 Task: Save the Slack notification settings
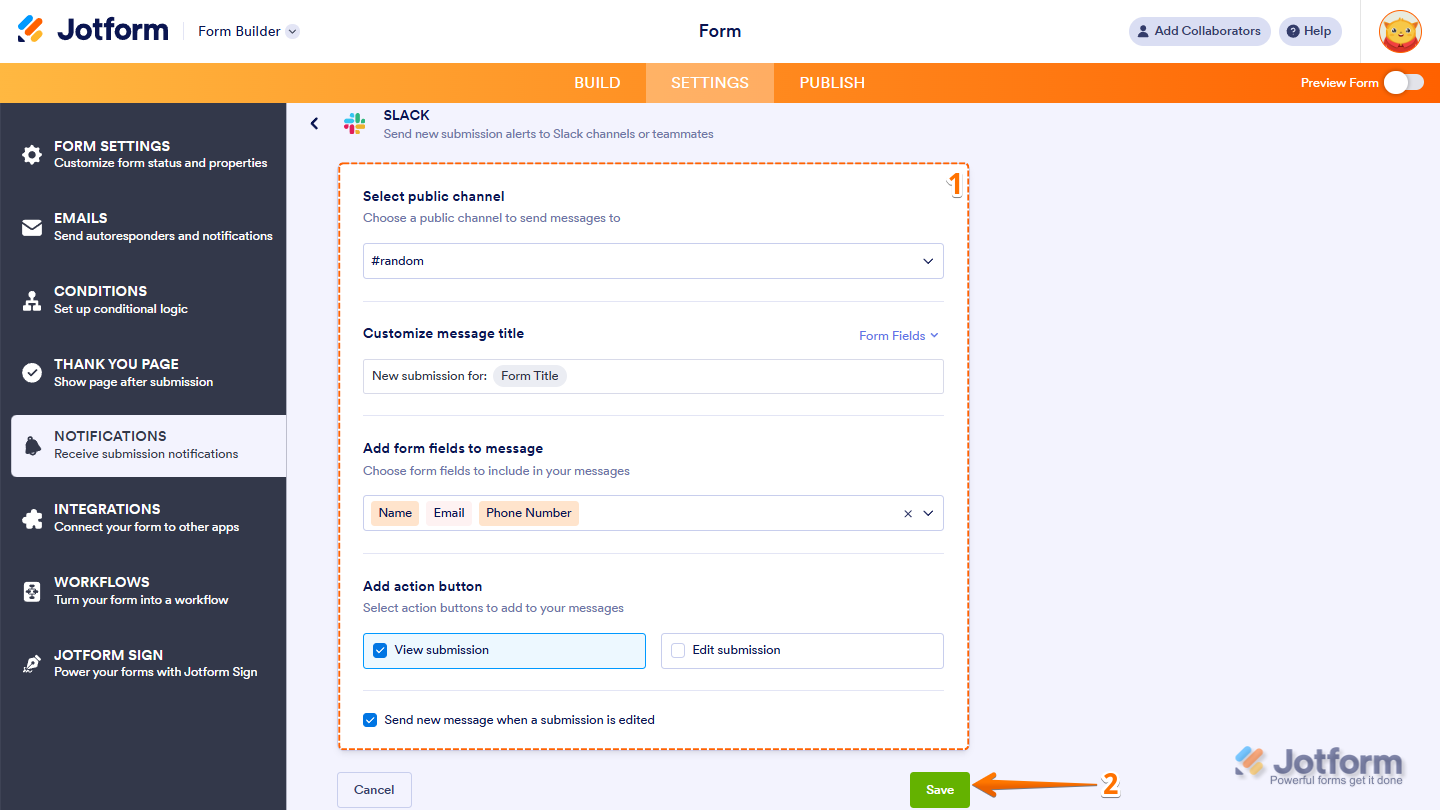click(939, 789)
